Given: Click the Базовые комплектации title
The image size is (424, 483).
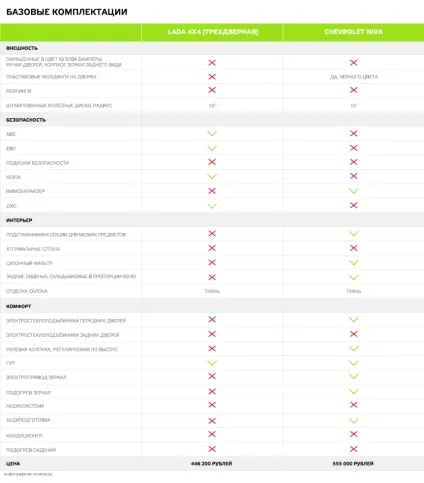Looking at the screenshot, I should [67, 12].
